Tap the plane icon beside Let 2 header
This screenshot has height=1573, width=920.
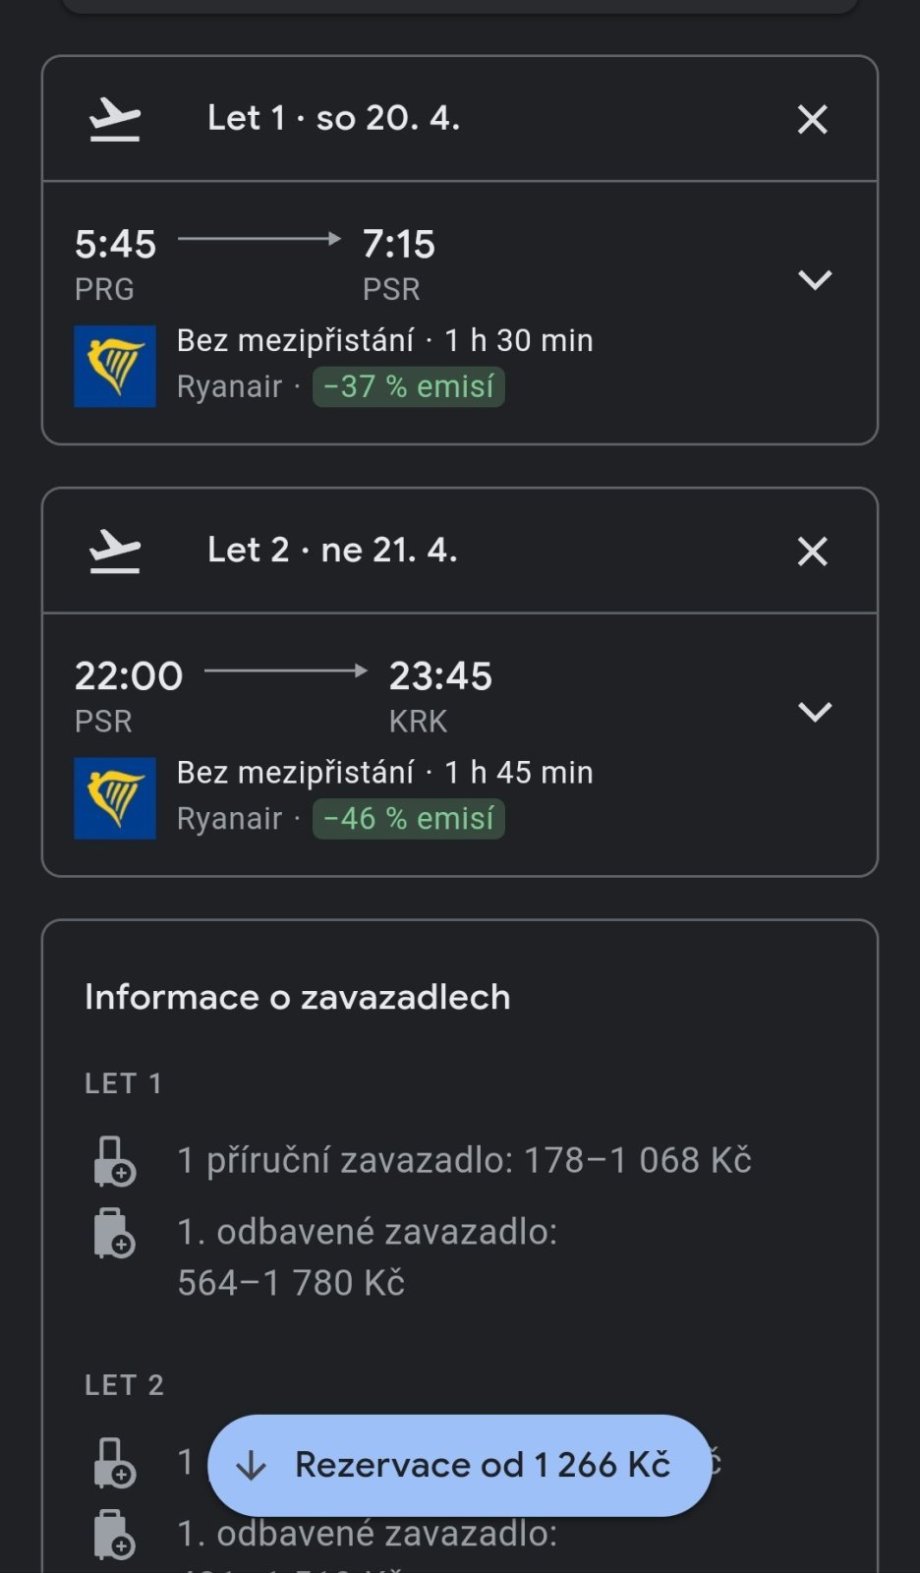[x=115, y=552]
